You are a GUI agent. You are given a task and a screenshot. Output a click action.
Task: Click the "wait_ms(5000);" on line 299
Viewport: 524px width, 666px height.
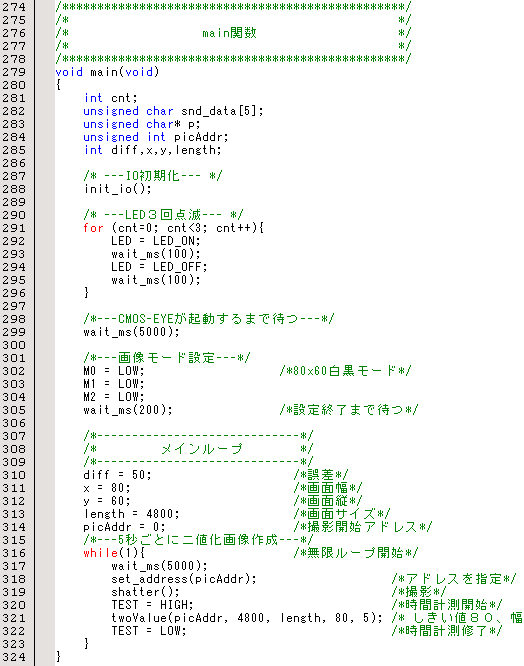coord(131,332)
